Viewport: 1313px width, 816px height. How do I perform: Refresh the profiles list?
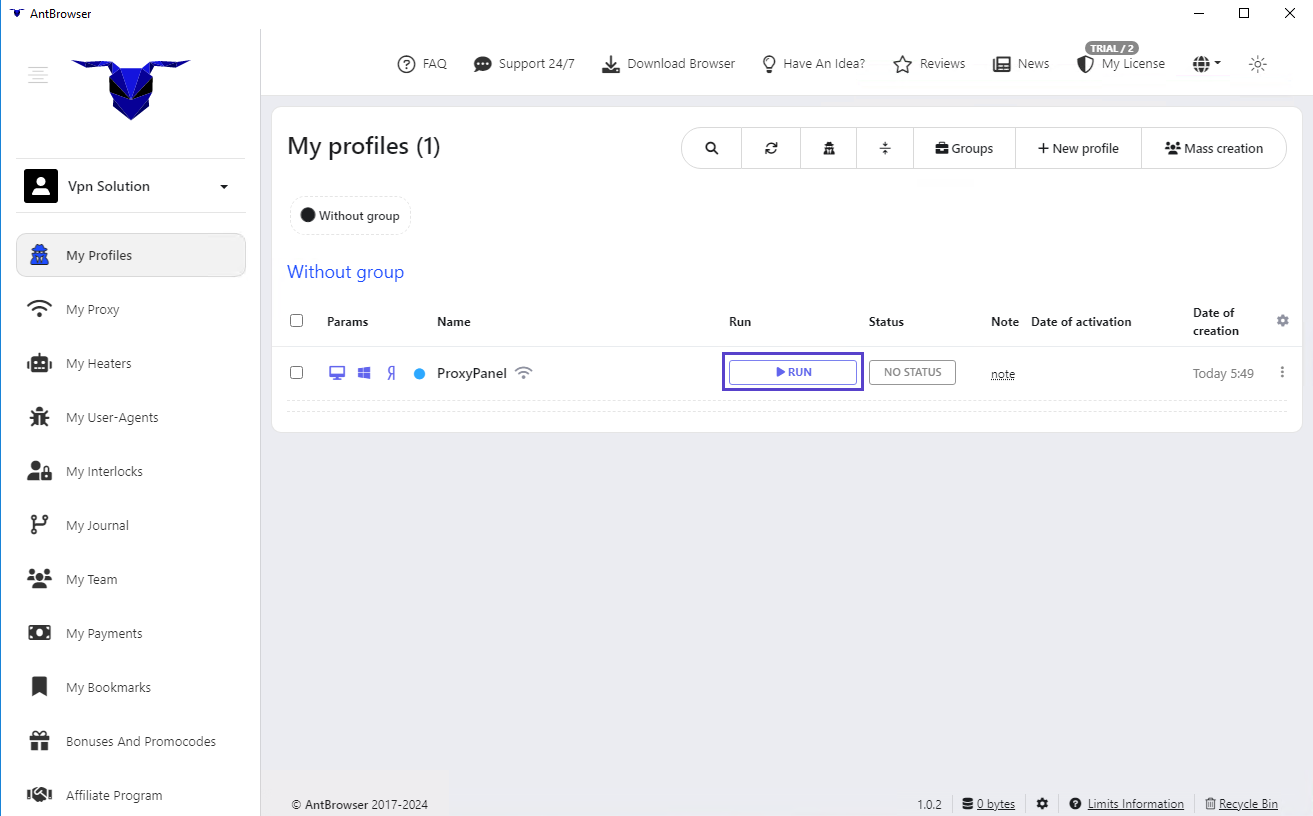pos(770,147)
